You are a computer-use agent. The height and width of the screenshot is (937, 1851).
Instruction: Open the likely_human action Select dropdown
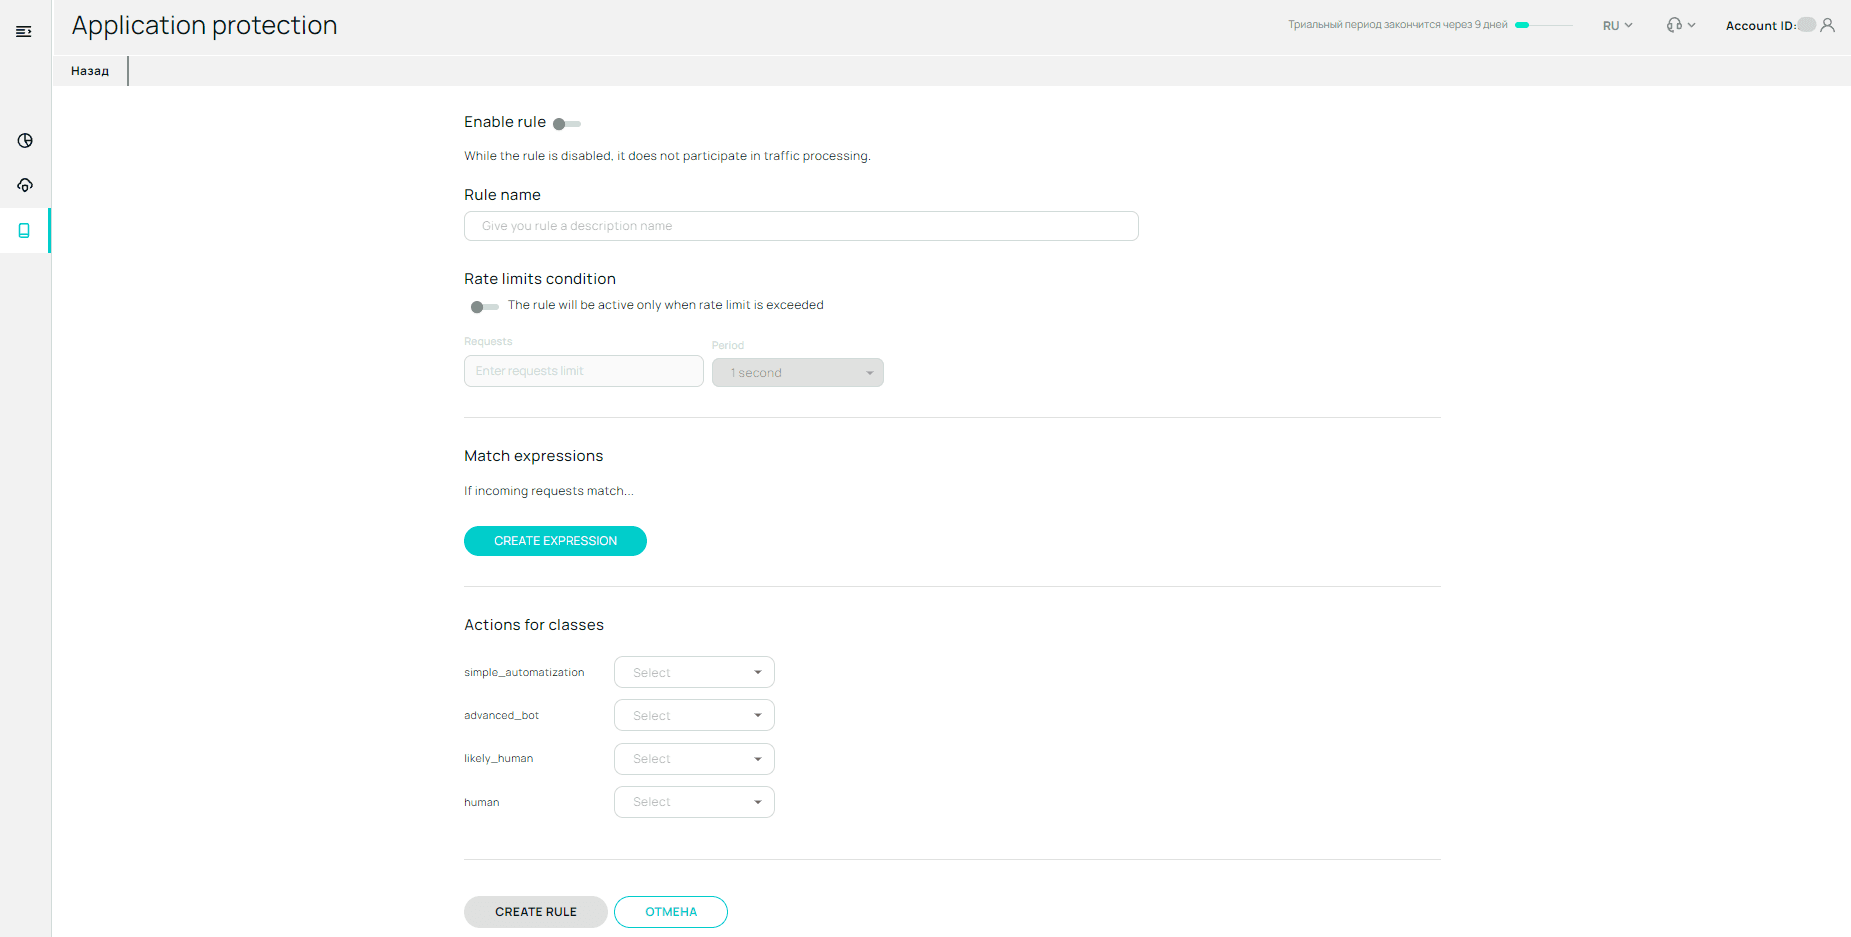[x=694, y=759]
